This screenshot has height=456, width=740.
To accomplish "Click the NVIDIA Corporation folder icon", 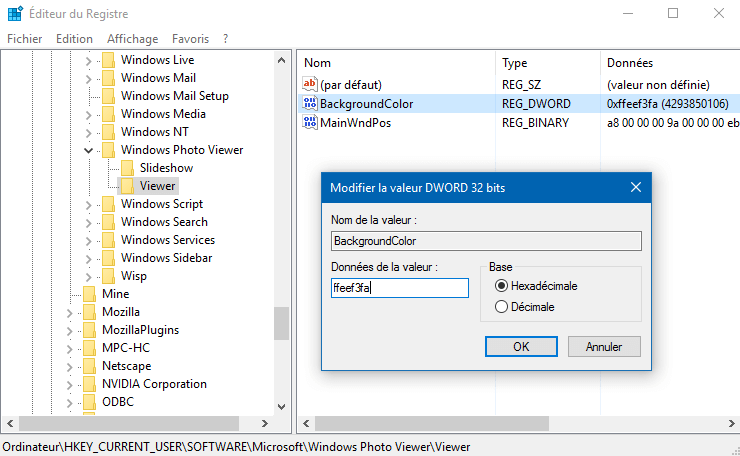I will [x=90, y=384].
